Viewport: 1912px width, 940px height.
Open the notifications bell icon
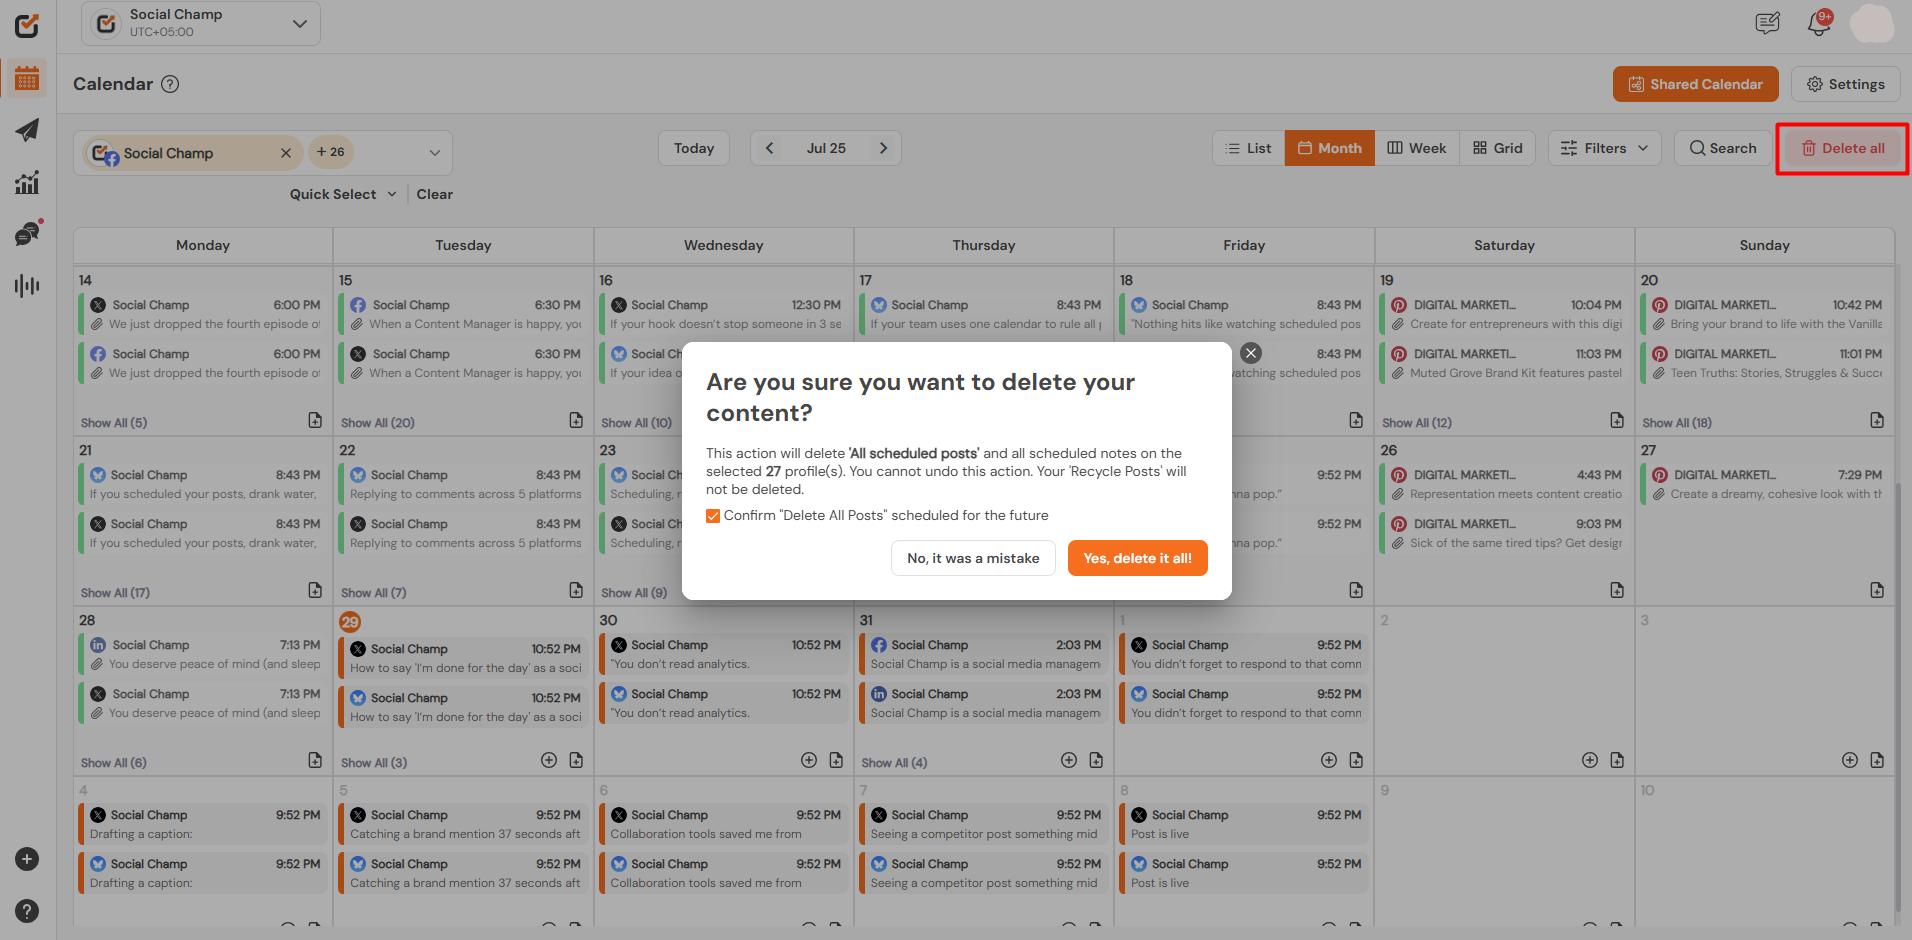1819,23
